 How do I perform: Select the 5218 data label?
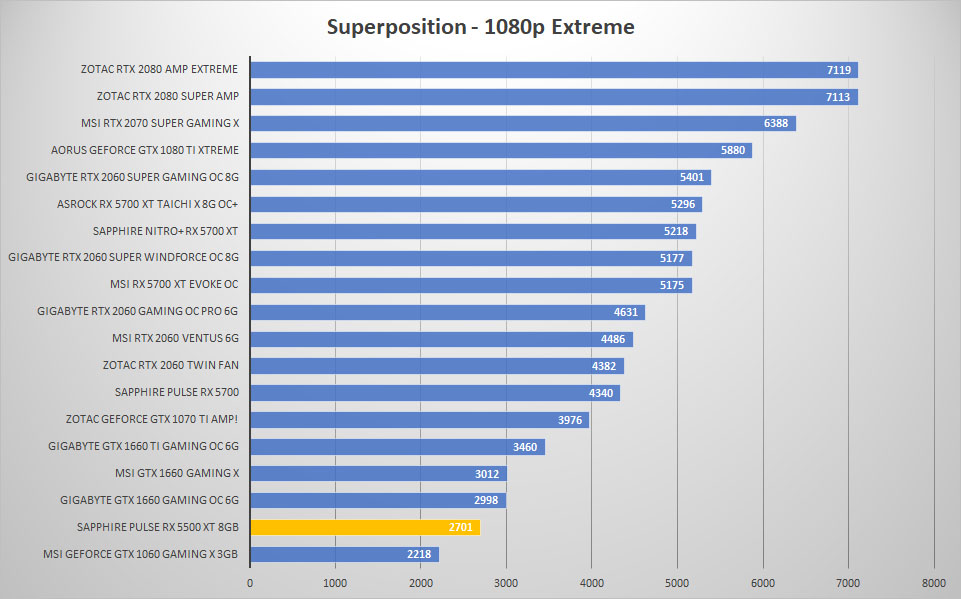click(675, 231)
